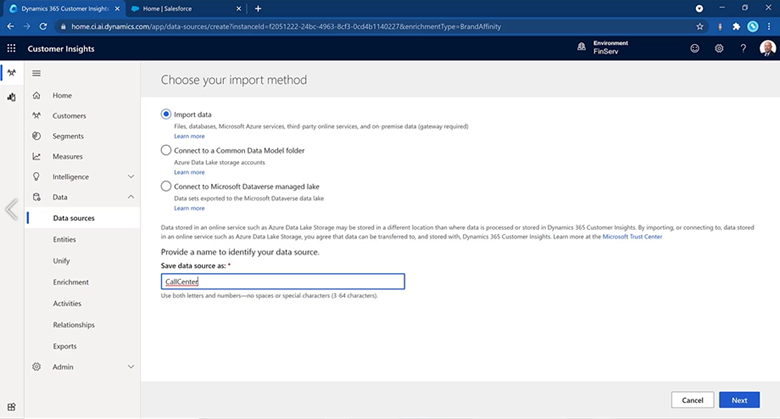Open the feedback smiley icon
780x419 pixels.
click(x=694, y=48)
